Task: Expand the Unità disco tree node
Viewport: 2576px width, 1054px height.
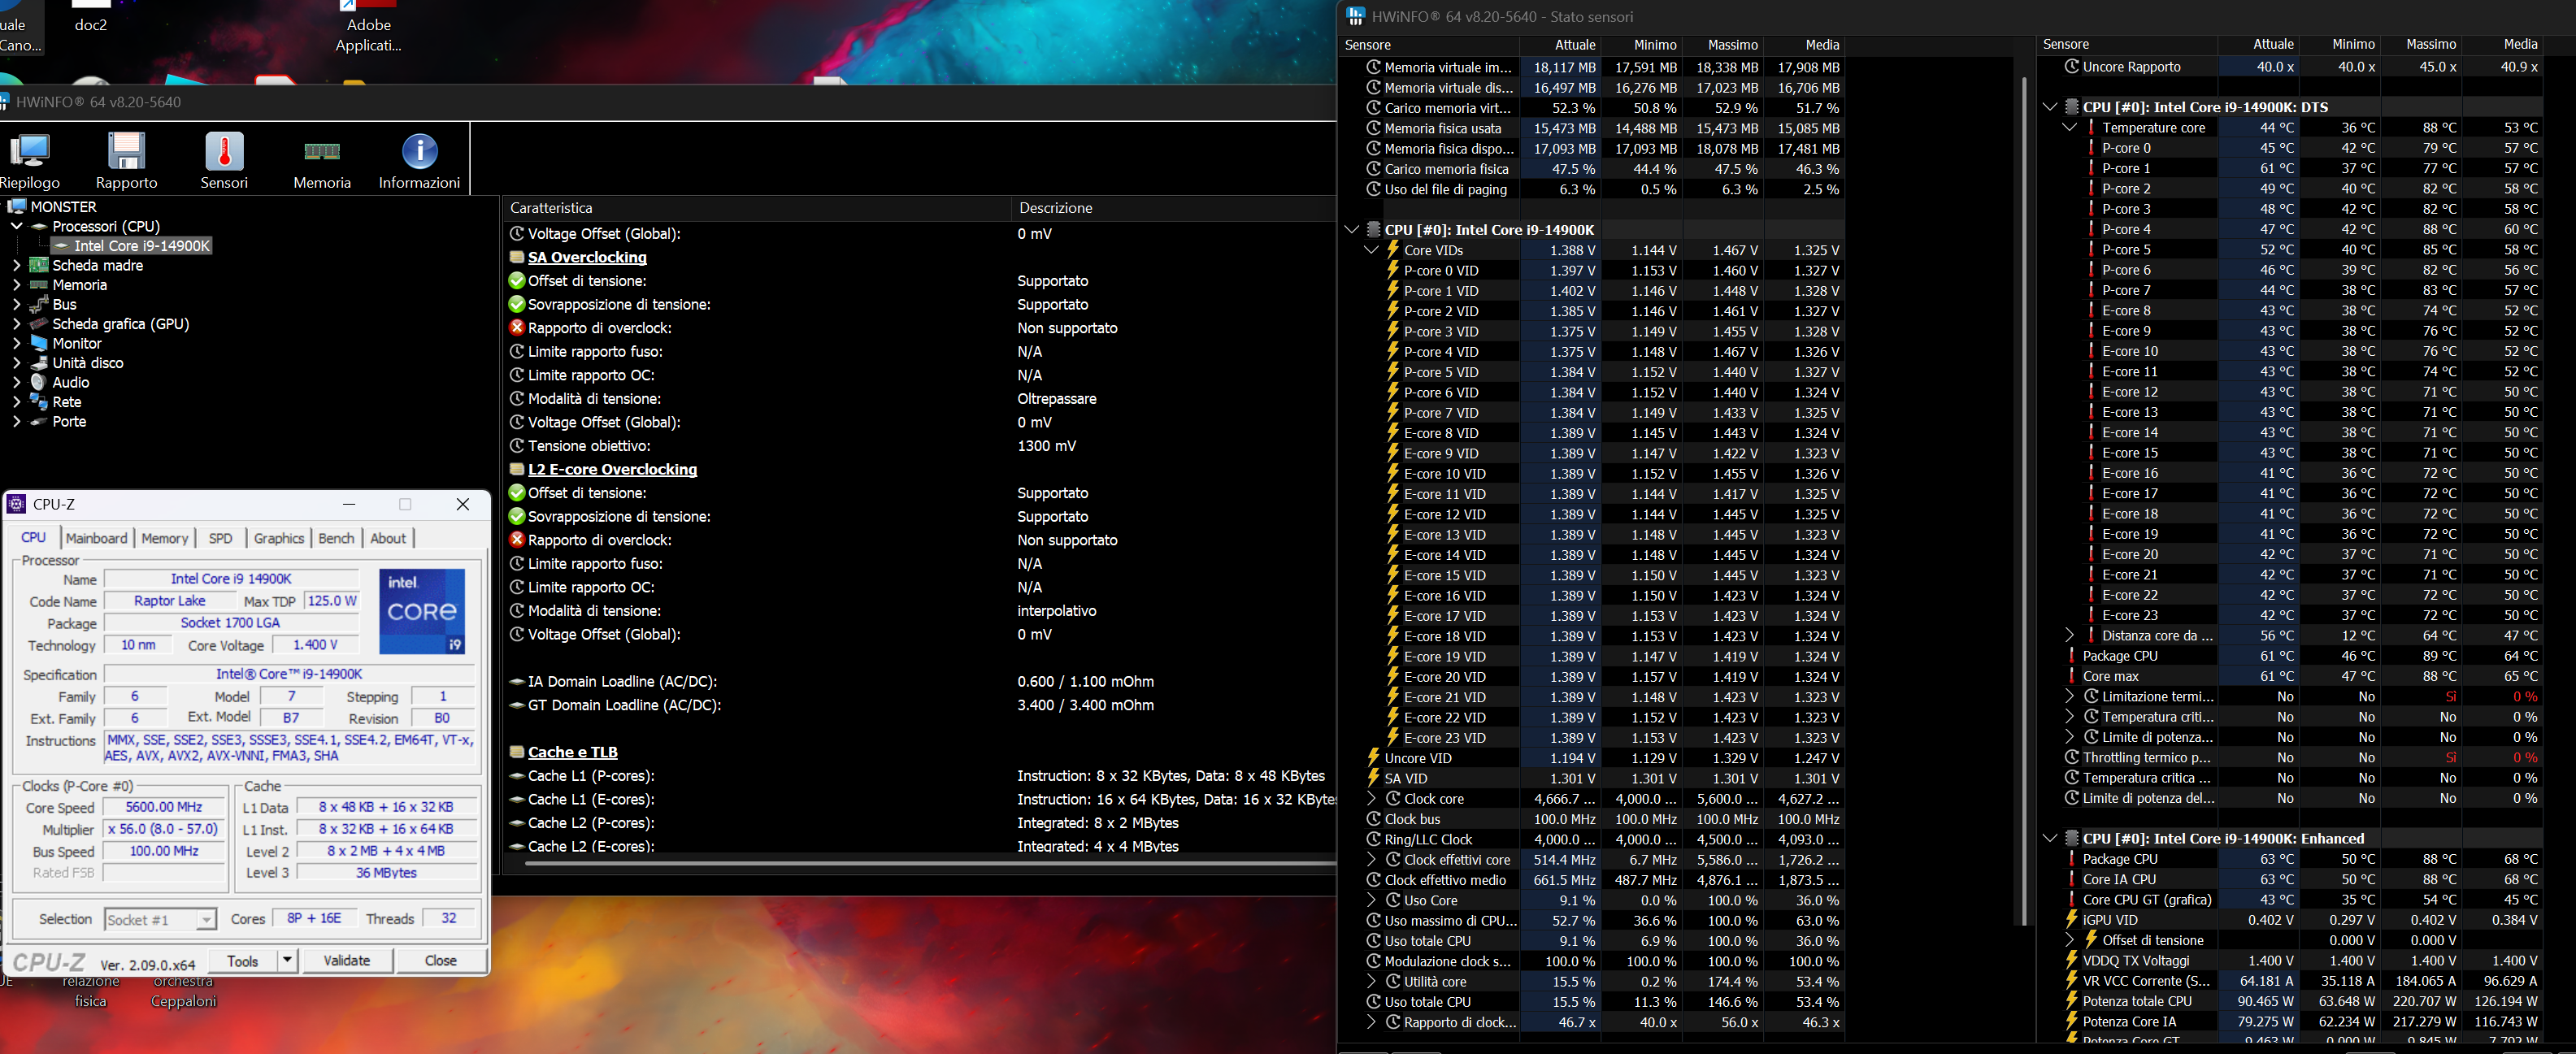Action: point(16,363)
